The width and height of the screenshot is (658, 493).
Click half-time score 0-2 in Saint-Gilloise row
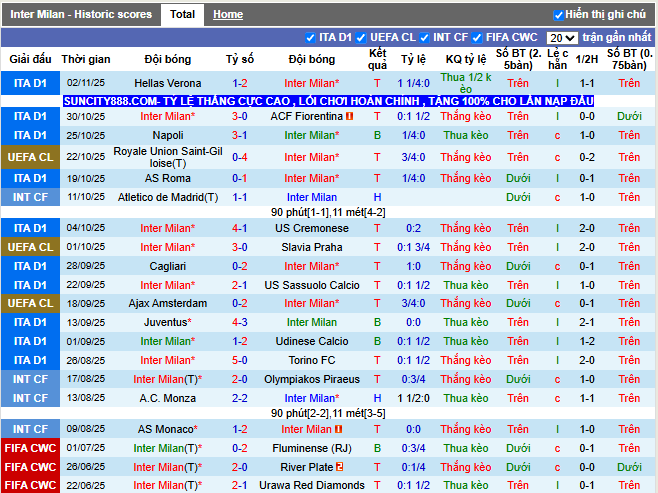click(587, 157)
